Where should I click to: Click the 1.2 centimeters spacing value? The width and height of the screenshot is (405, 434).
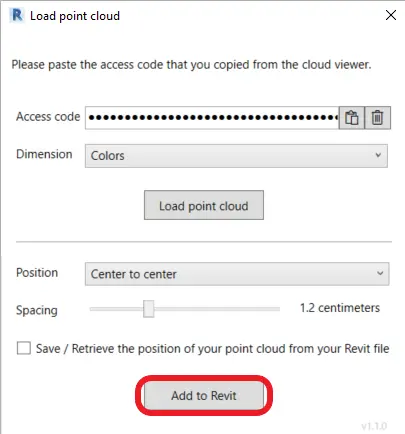point(340,308)
